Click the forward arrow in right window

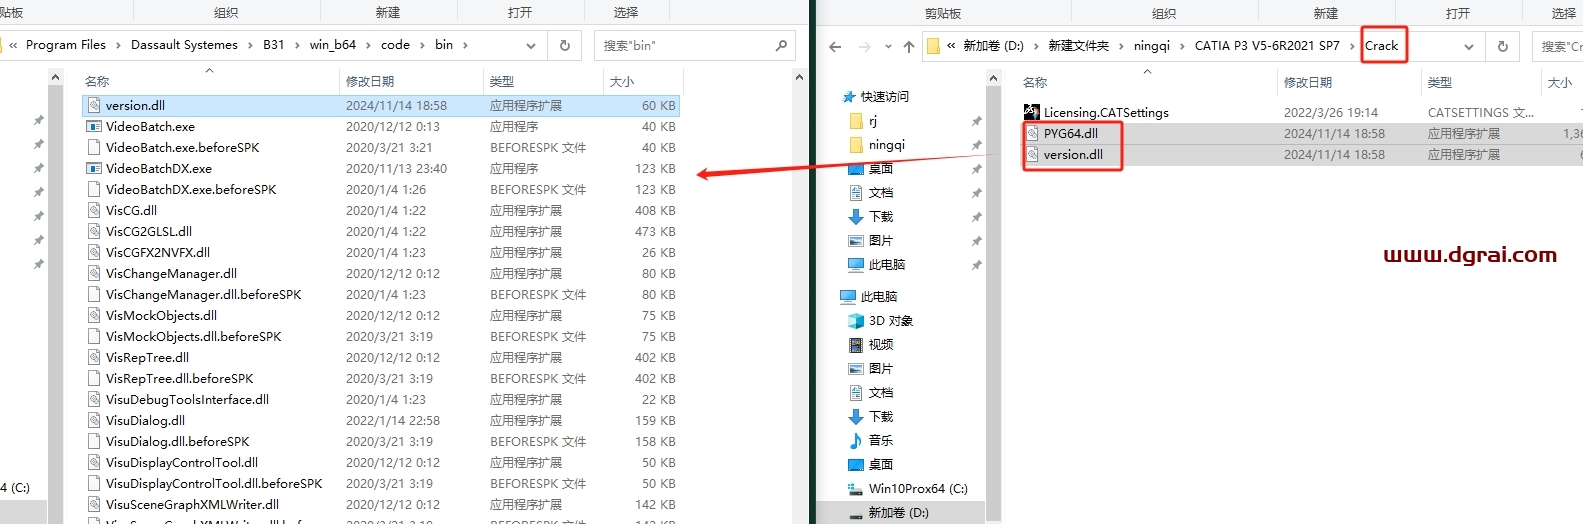click(x=865, y=46)
